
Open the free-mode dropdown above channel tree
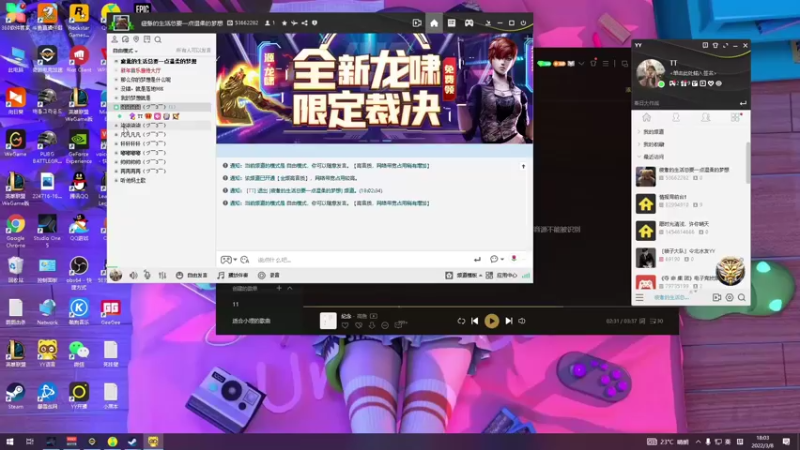tap(125, 51)
